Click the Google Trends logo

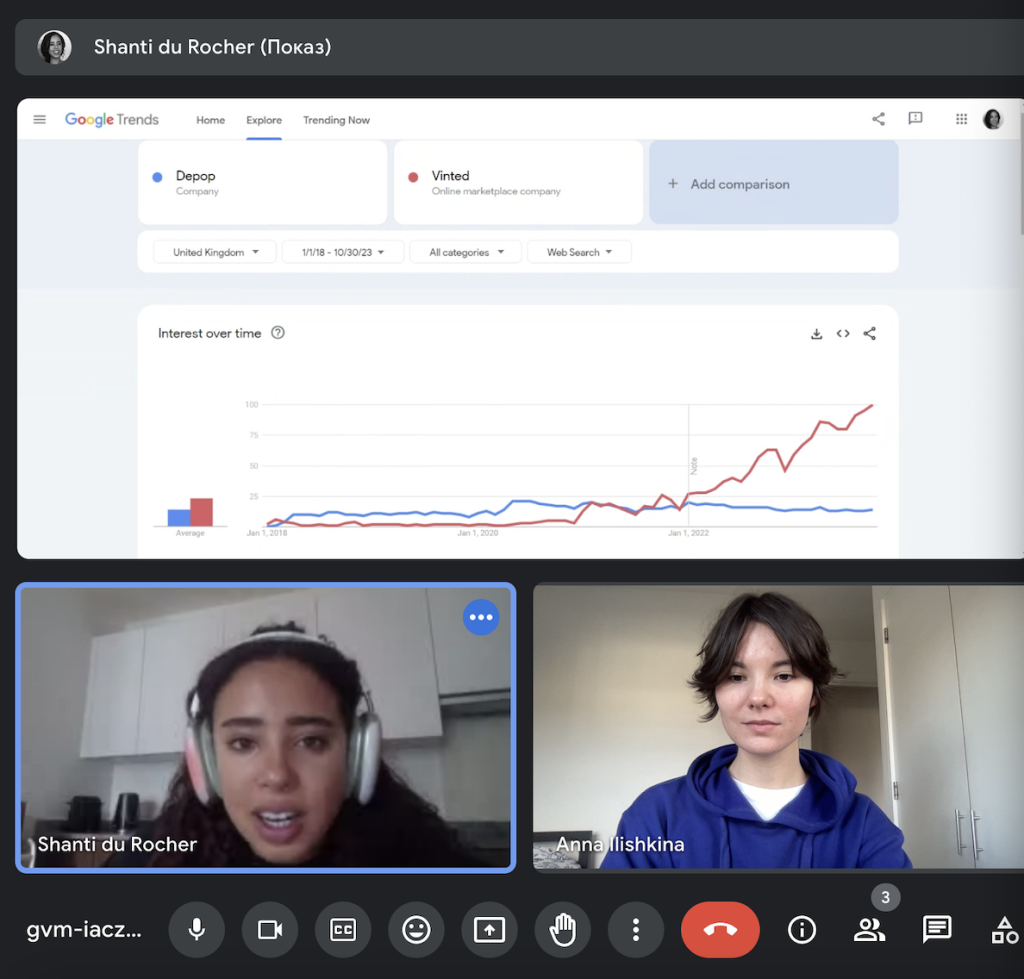click(x=112, y=120)
